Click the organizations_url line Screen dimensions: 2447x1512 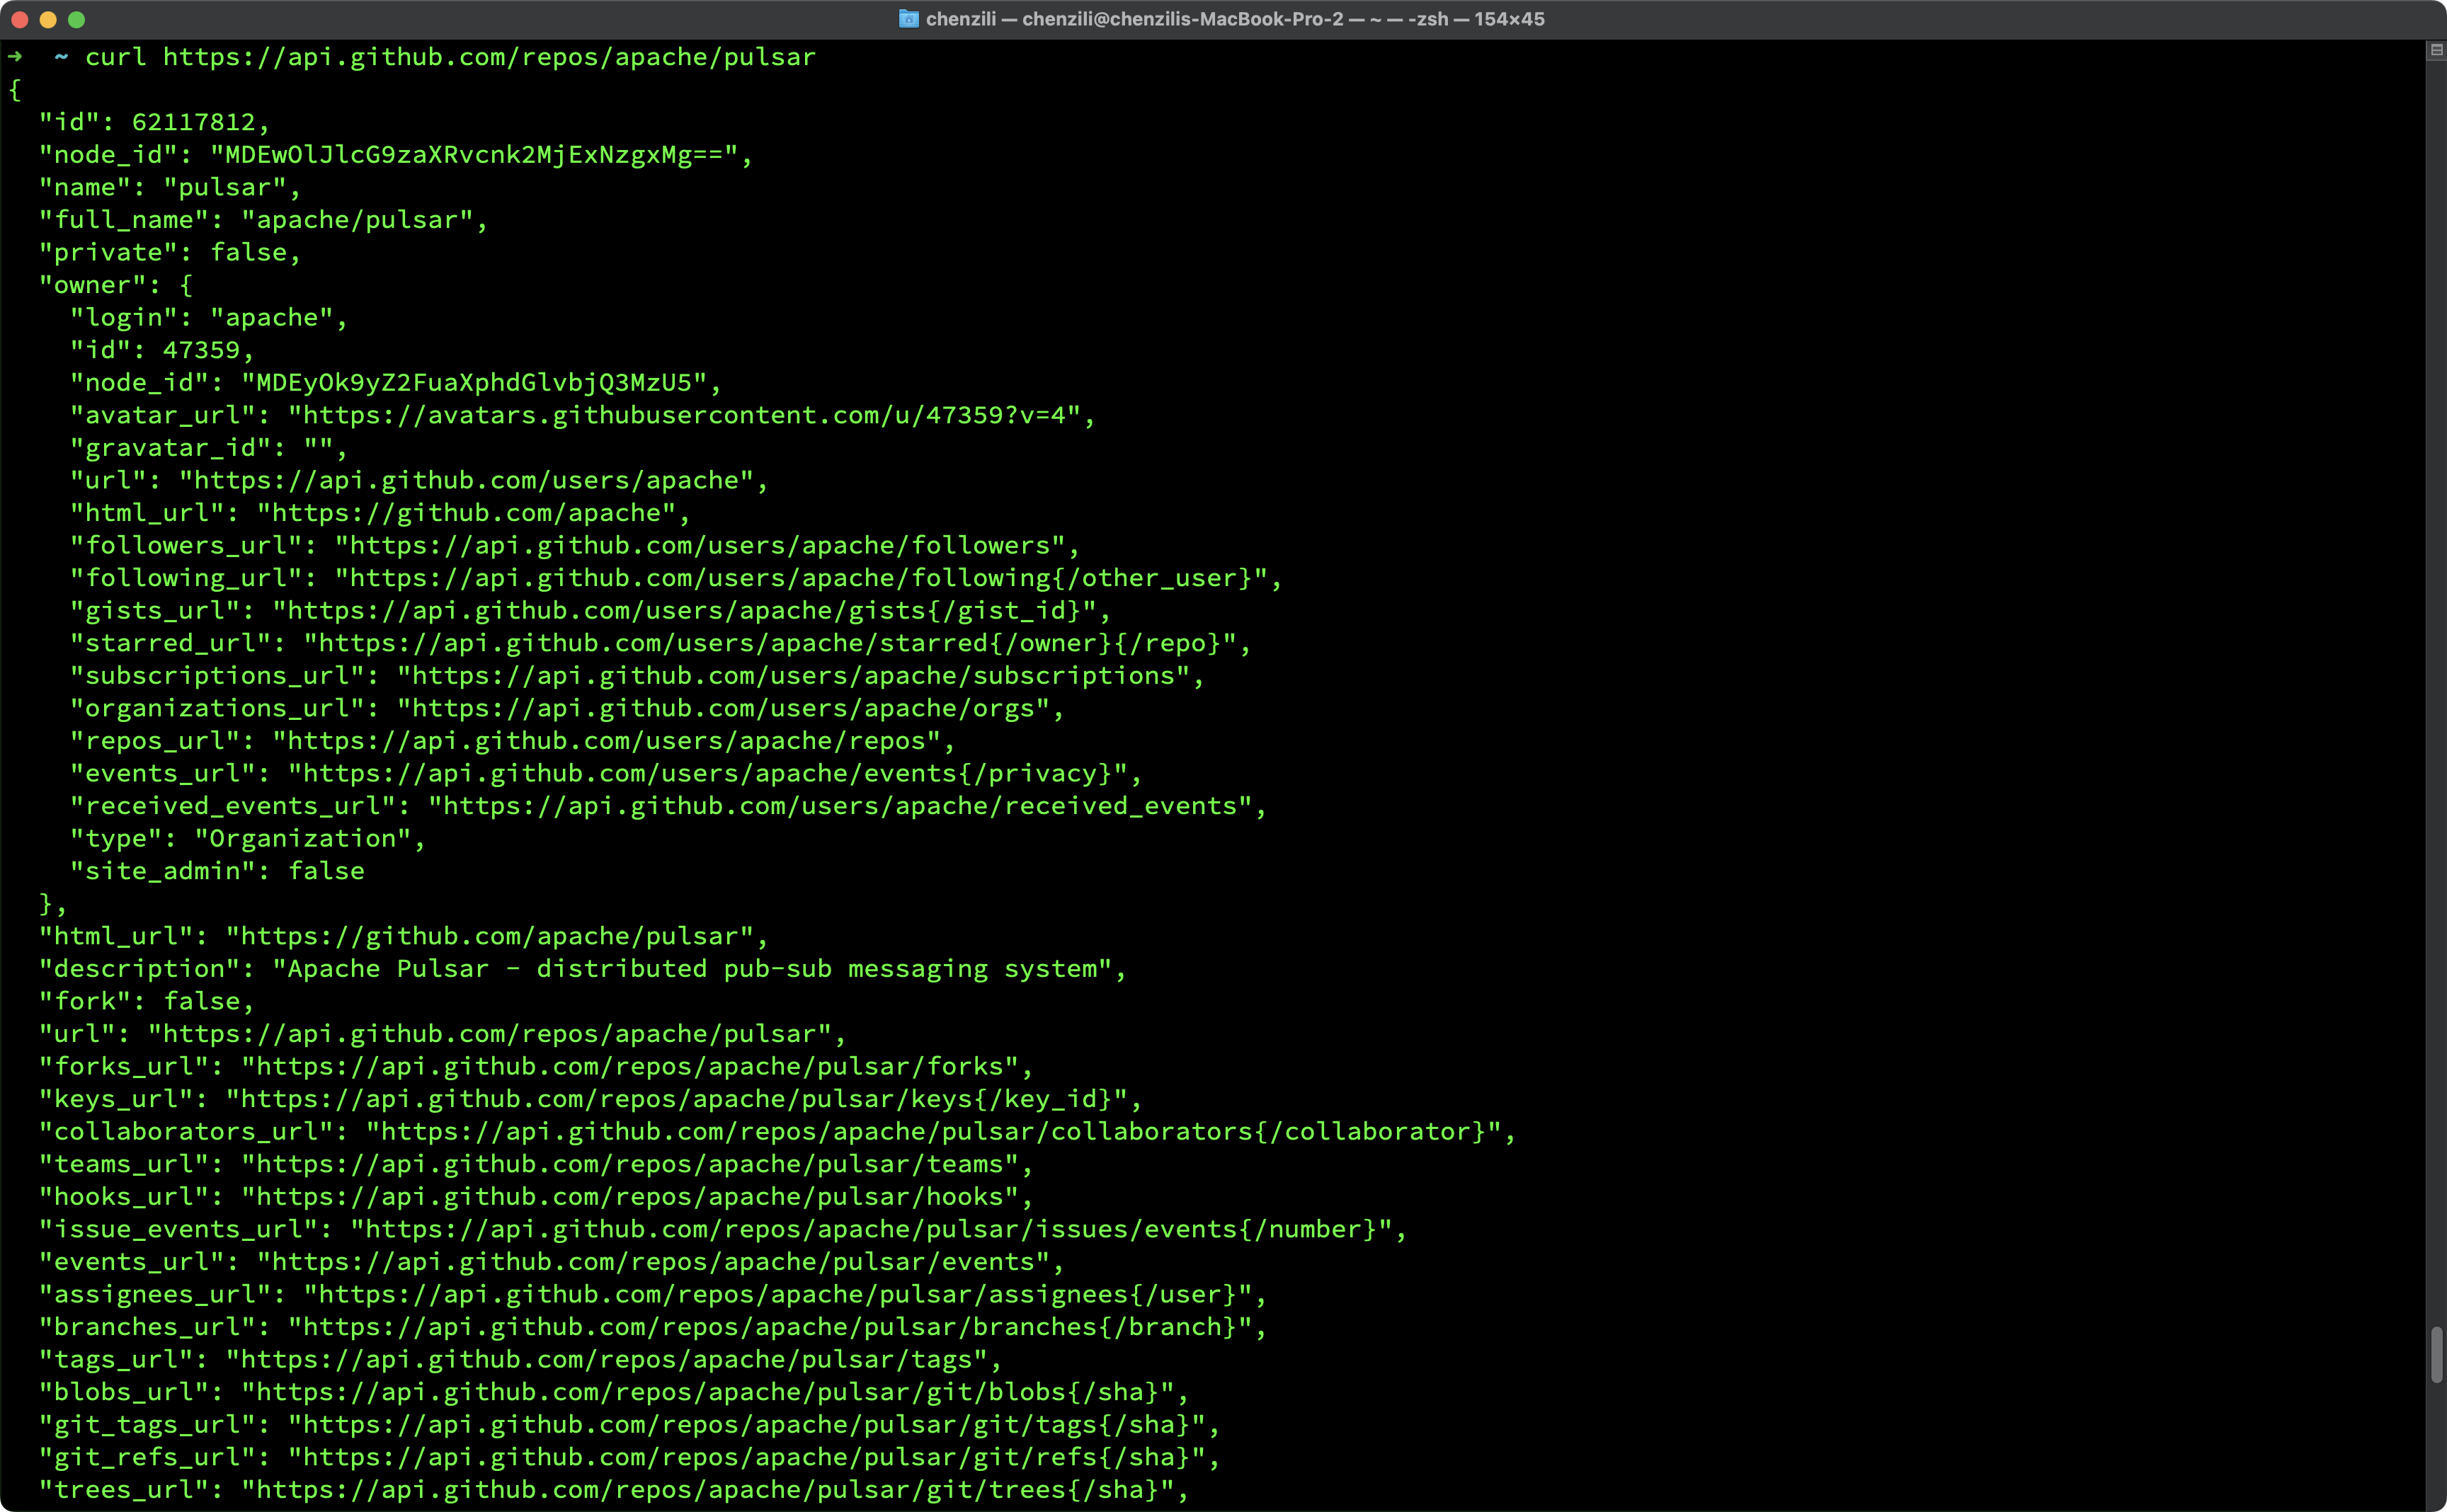click(x=567, y=708)
